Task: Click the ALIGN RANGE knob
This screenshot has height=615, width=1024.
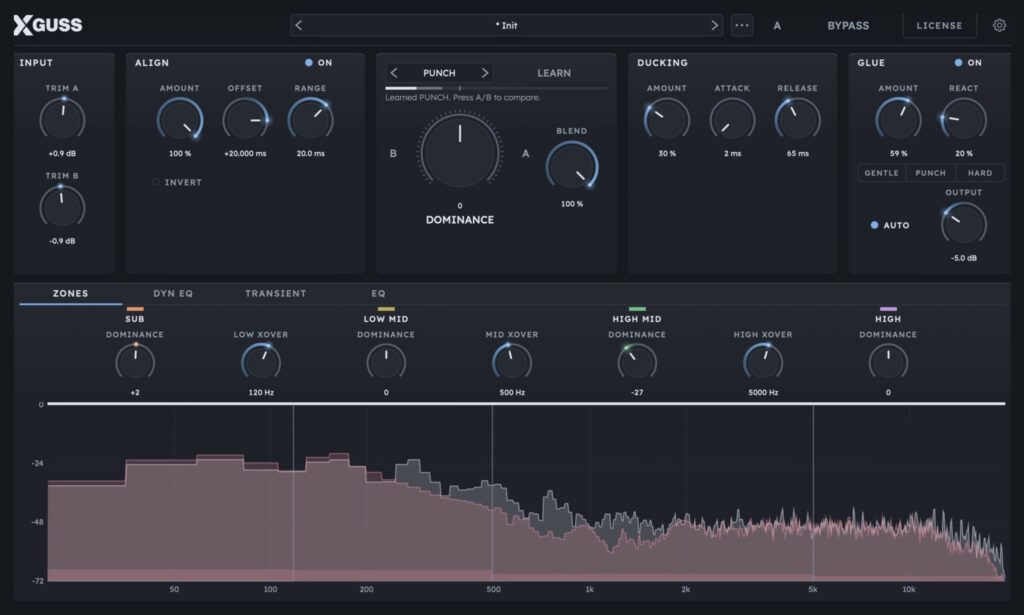Action: coord(310,119)
